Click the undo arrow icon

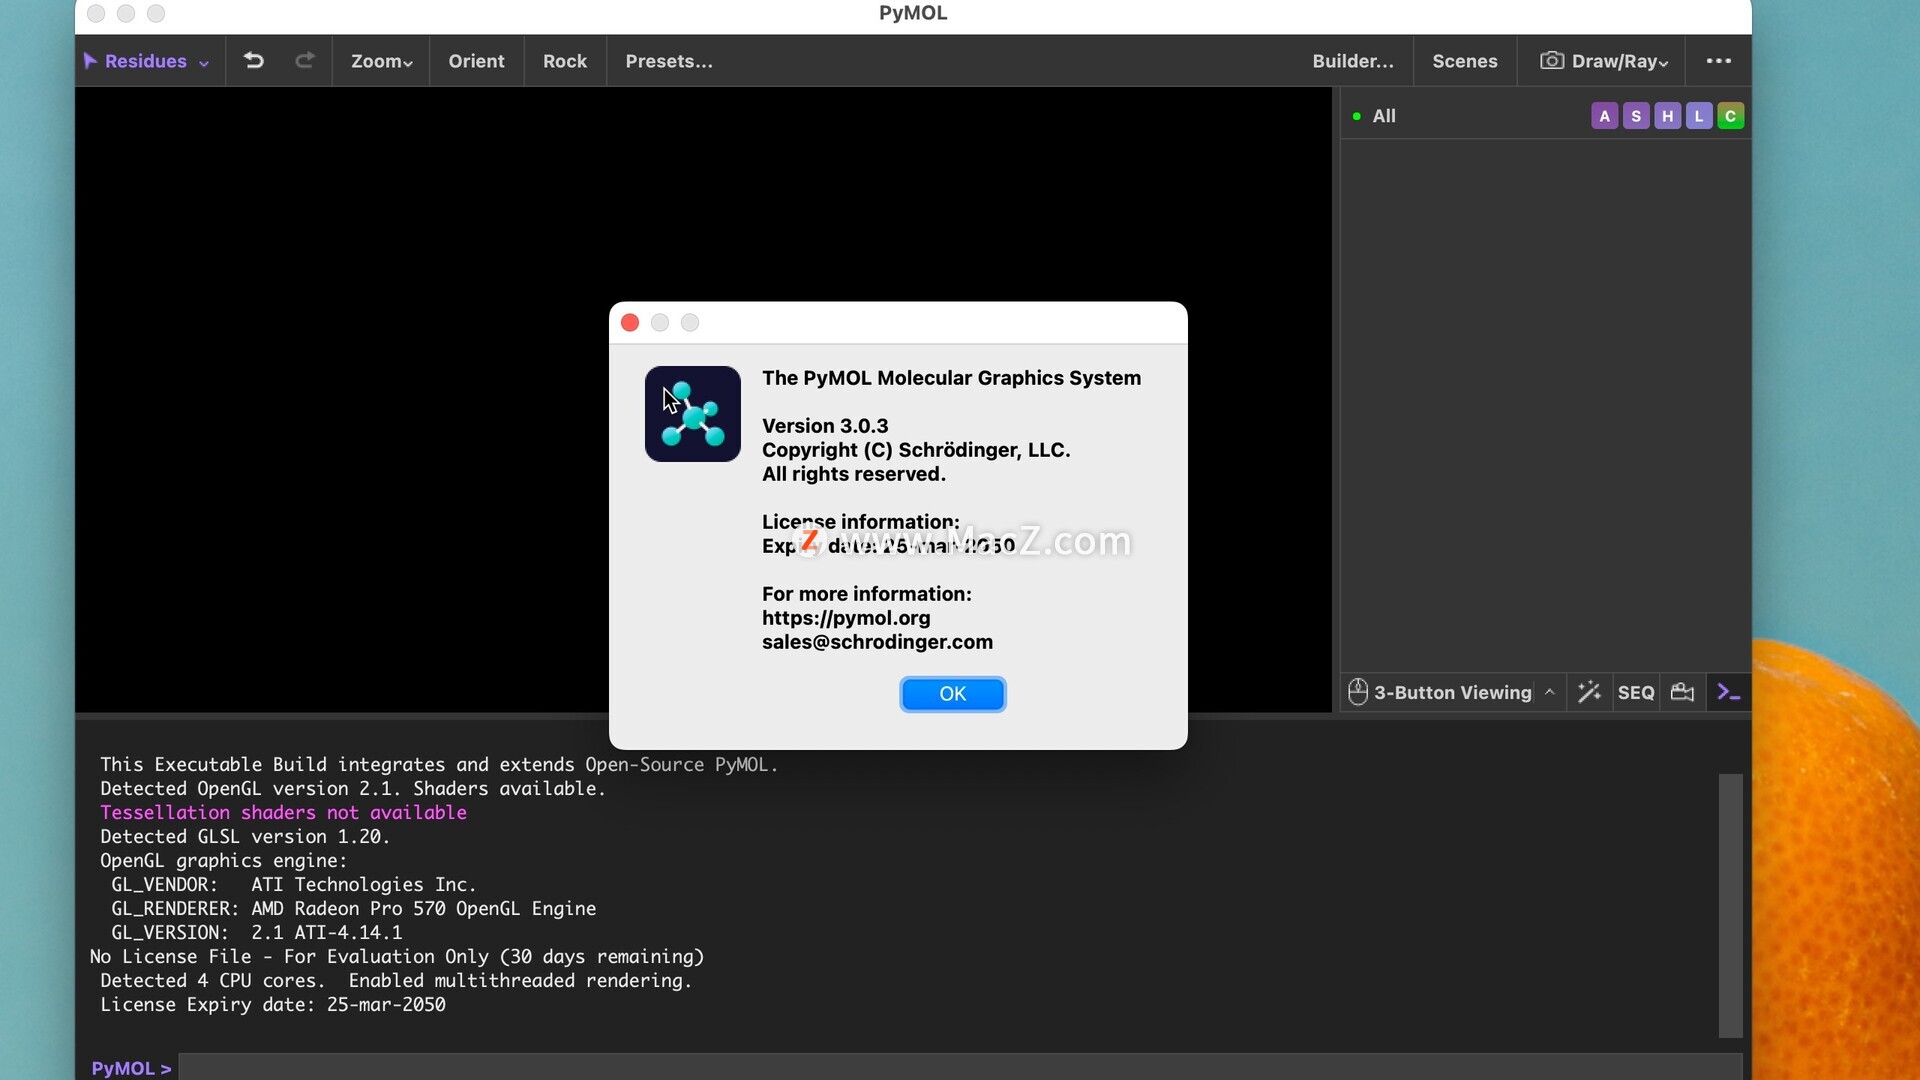click(254, 61)
